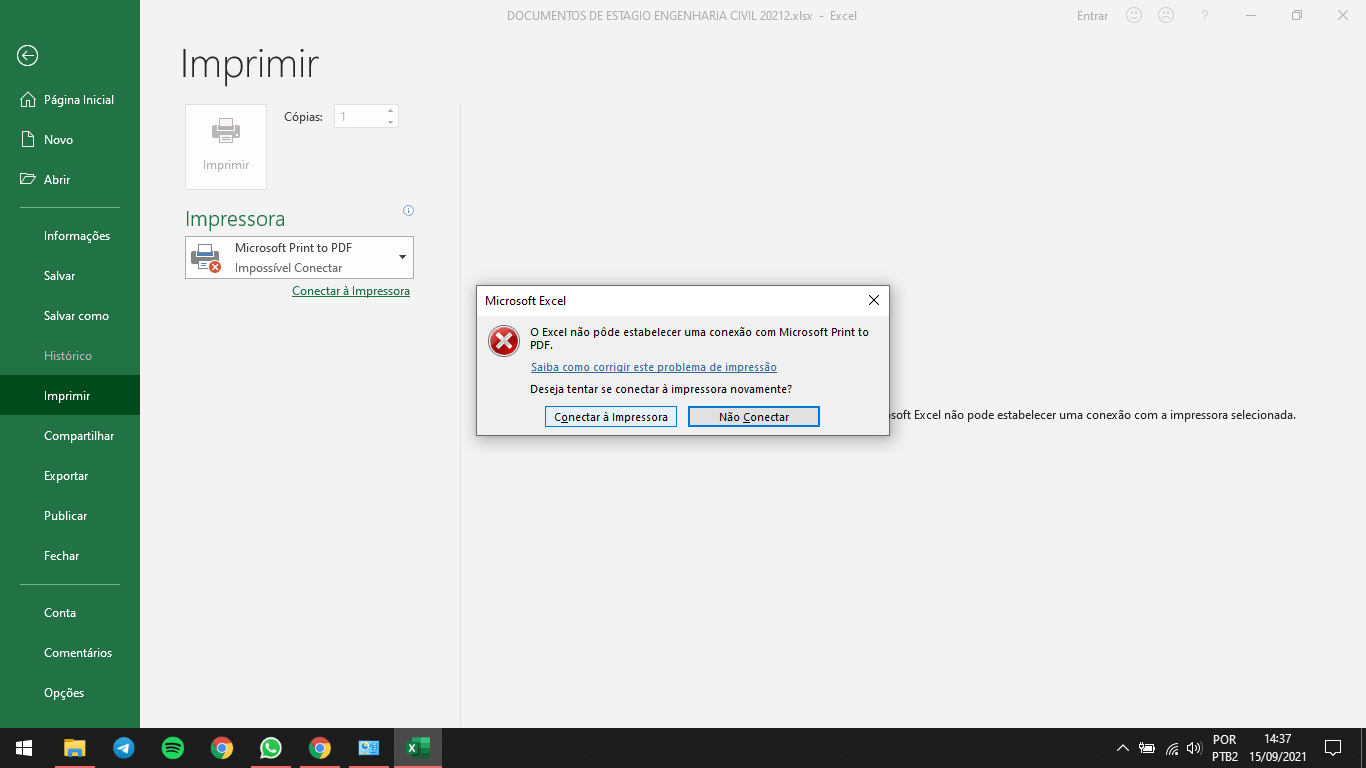The image size is (1366, 768).
Task: Click the POR PTB2 language indicator
Action: (x=1225, y=748)
